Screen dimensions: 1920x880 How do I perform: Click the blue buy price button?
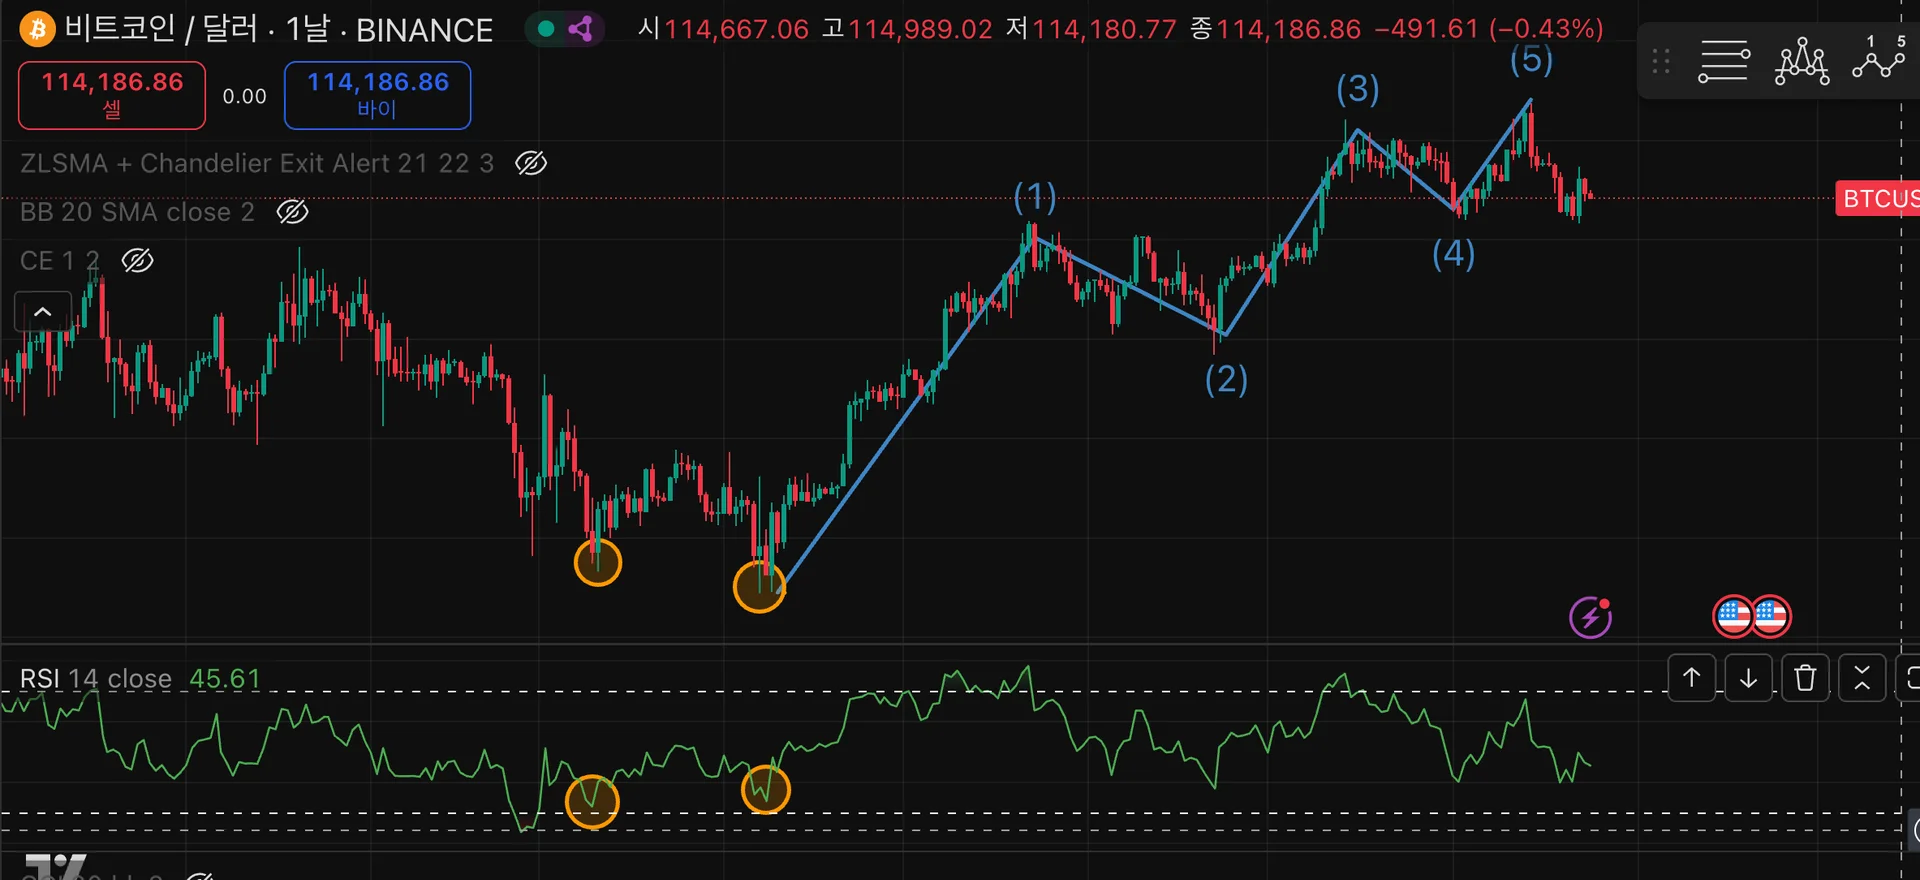click(377, 95)
